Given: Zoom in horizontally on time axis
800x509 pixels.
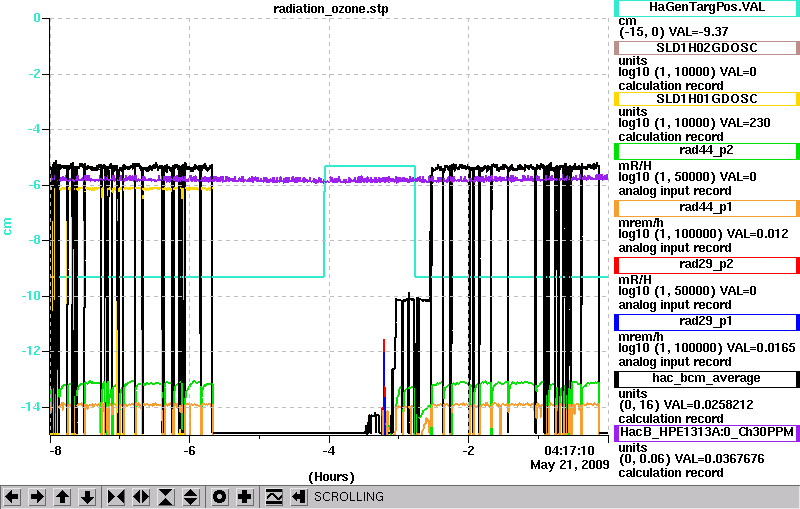Looking at the screenshot, I should [116, 497].
